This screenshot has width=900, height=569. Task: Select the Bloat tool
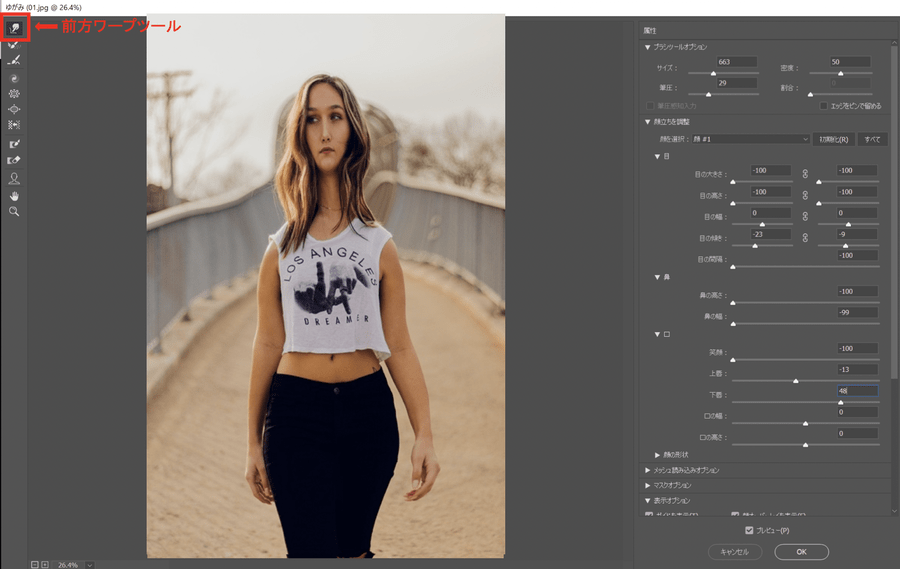pyautogui.click(x=14, y=109)
